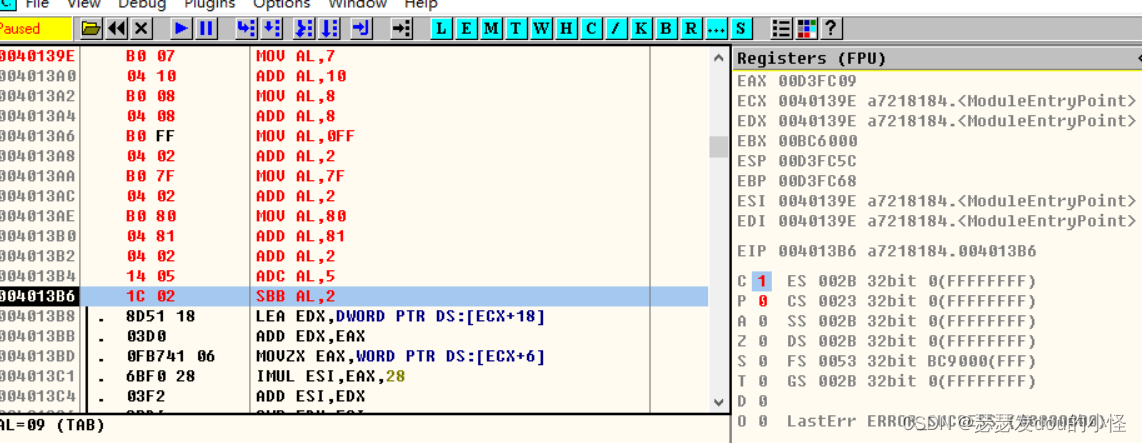Click the down arrow on disassembly scrollbar

(719, 402)
